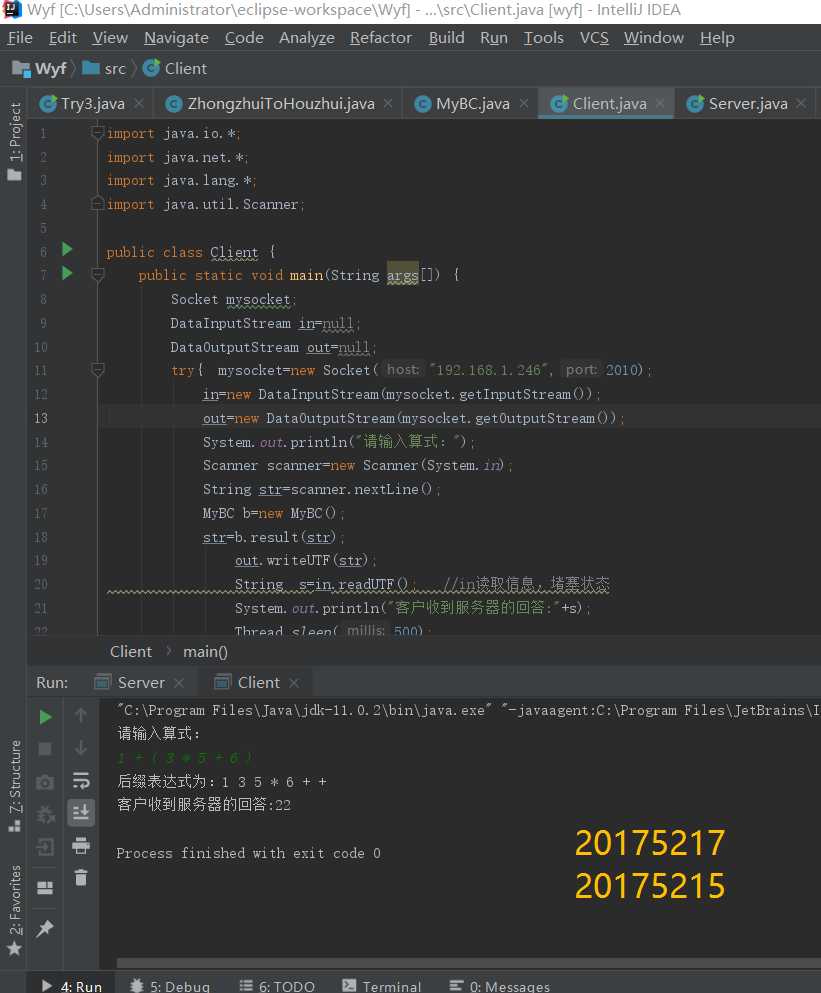Image resolution: width=821 pixels, height=993 pixels.
Task: Toggle scroll to end of console
Action: coord(80,812)
